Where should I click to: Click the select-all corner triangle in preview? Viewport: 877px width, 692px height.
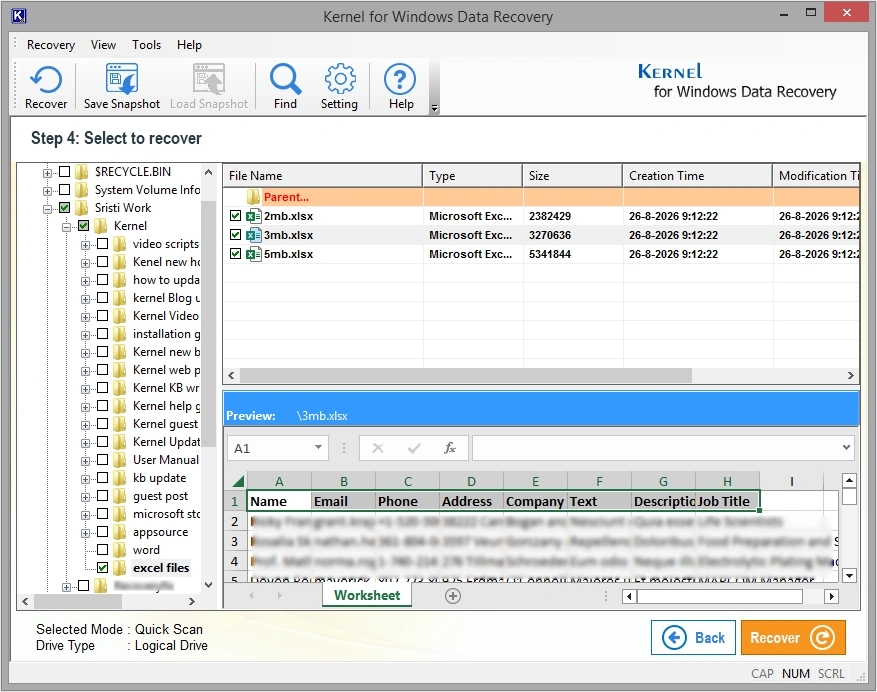click(x=238, y=481)
